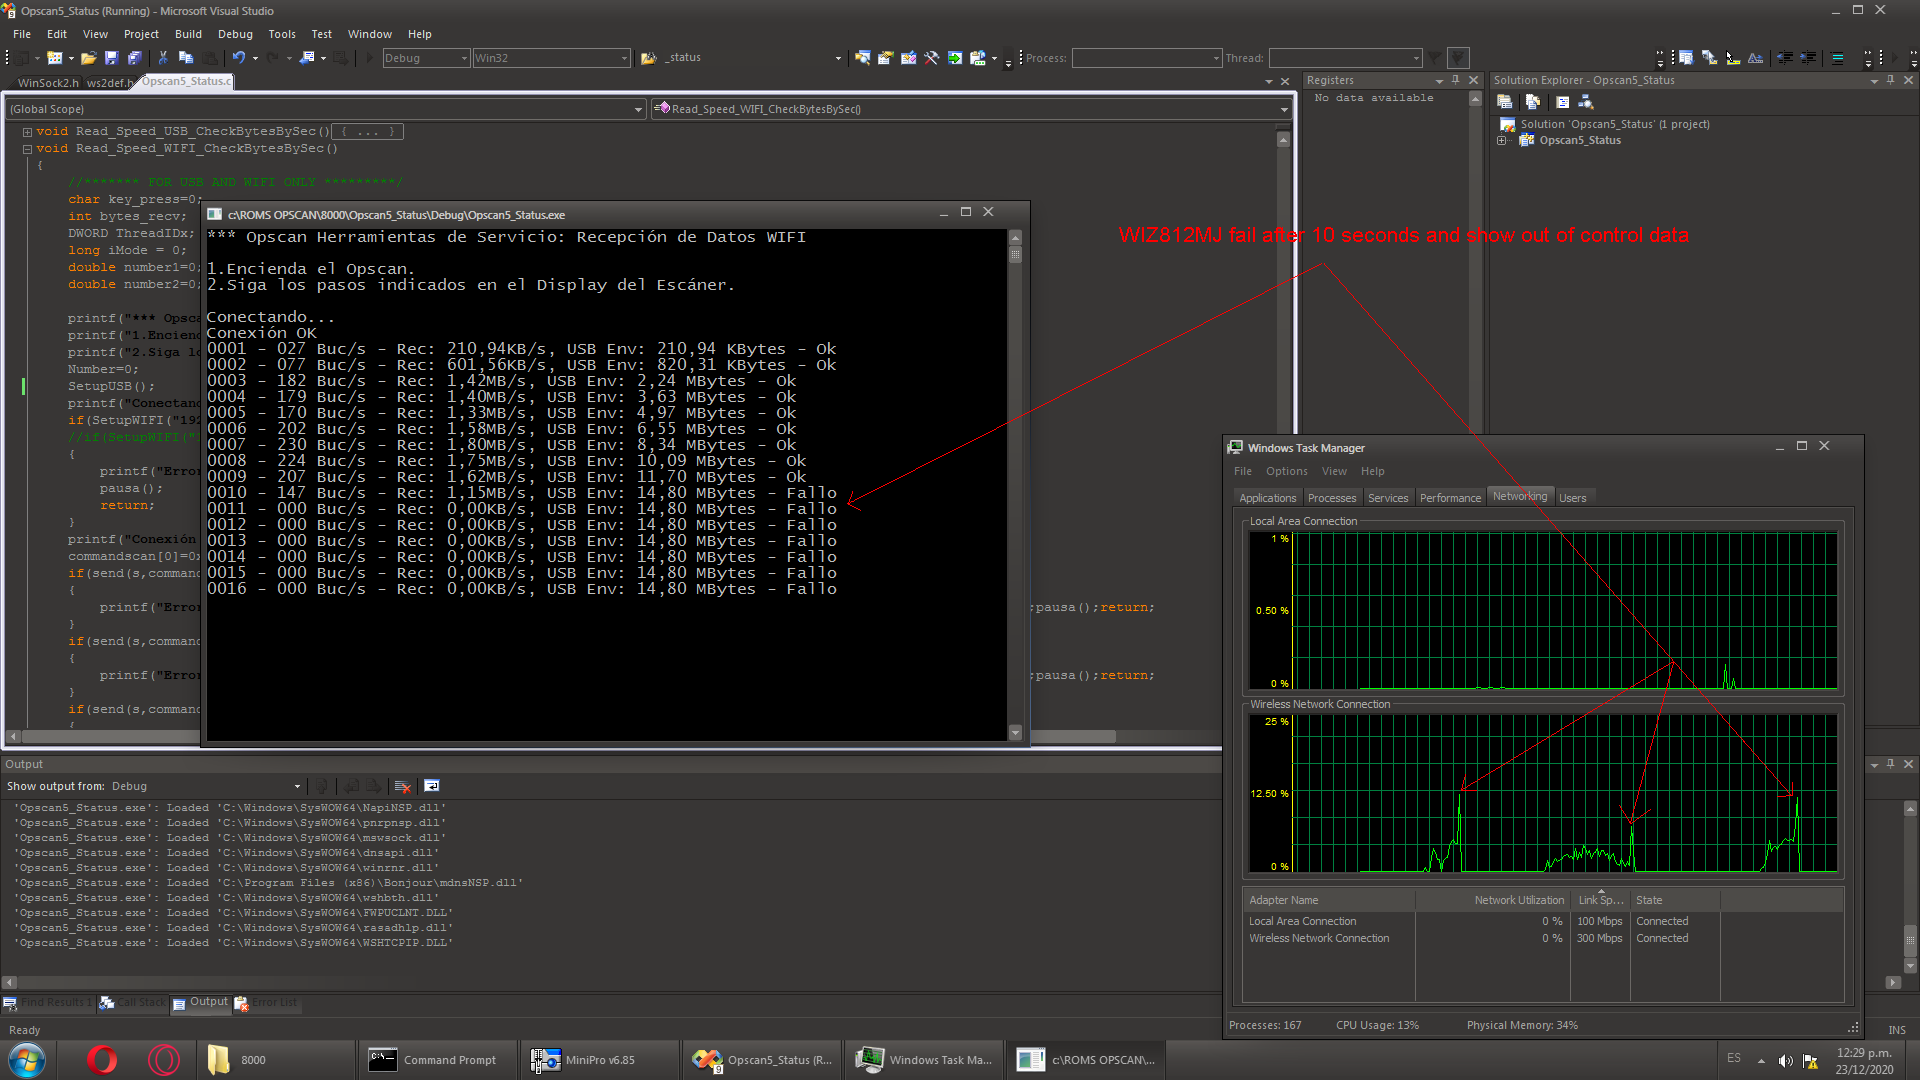Open the Process dropdown in debug toolbar
The width and height of the screenshot is (1920, 1080).
point(1147,58)
